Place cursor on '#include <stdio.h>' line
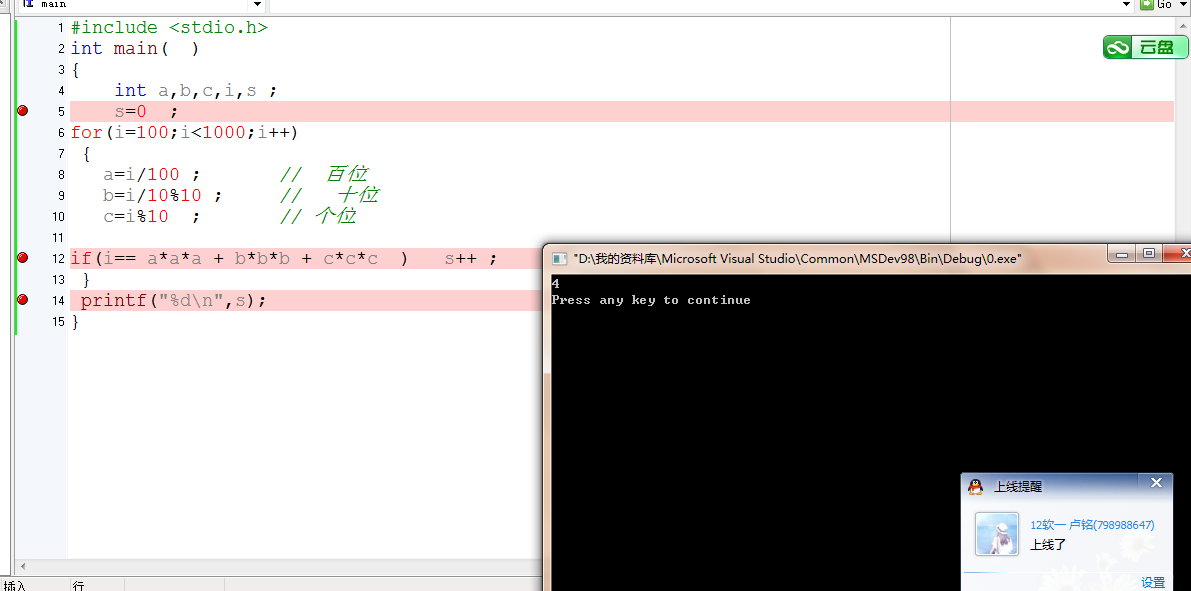The width and height of the screenshot is (1191, 591). pos(169,27)
